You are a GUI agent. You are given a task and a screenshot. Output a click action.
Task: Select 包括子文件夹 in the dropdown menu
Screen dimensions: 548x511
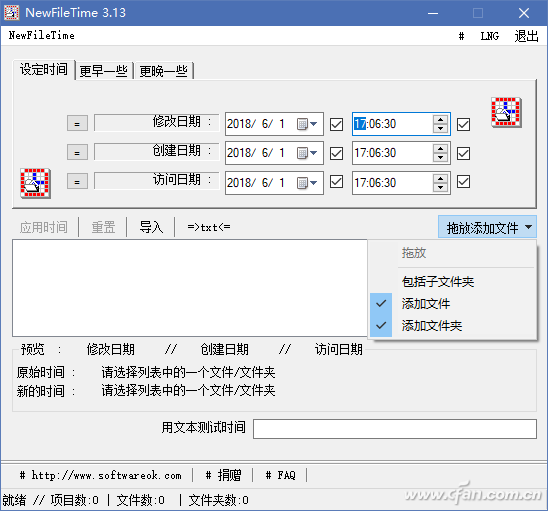[x=452, y=281]
